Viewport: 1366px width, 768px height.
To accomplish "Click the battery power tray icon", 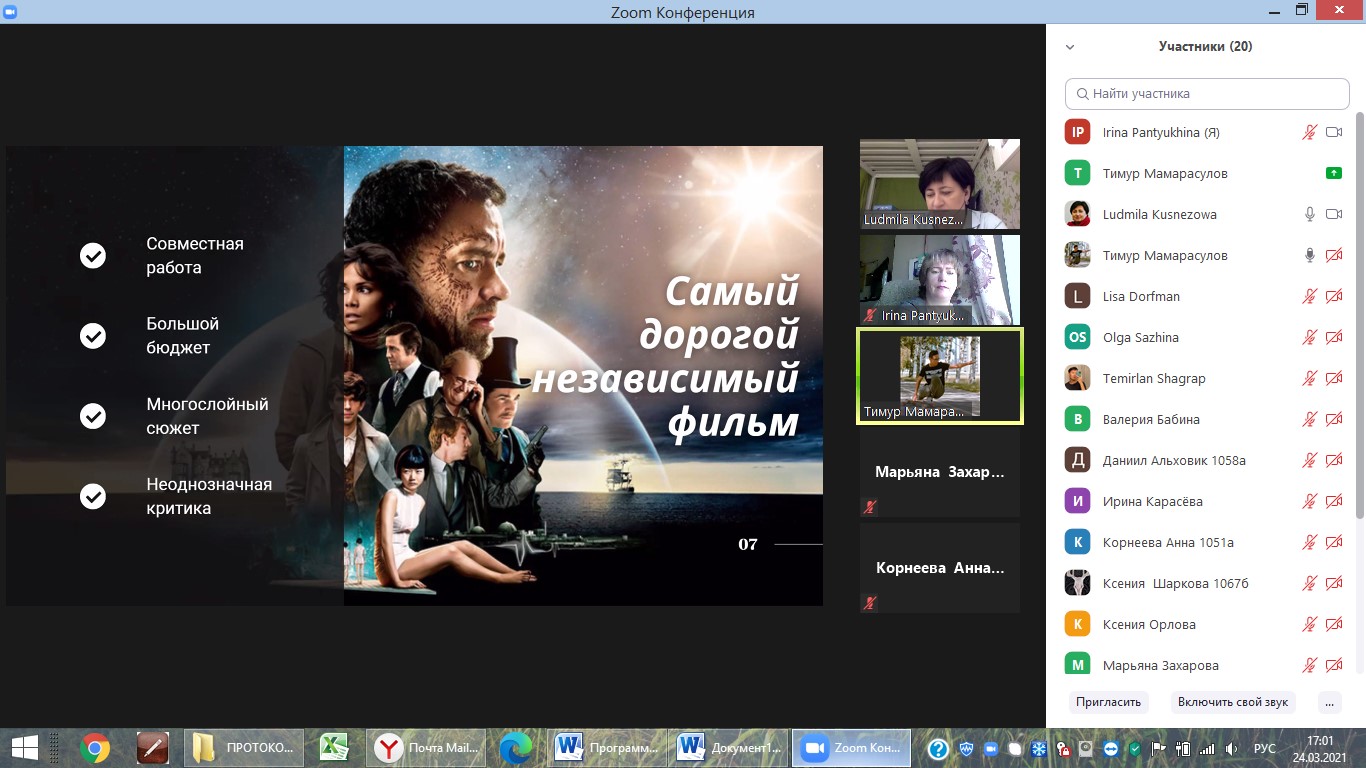I will (x=1183, y=749).
